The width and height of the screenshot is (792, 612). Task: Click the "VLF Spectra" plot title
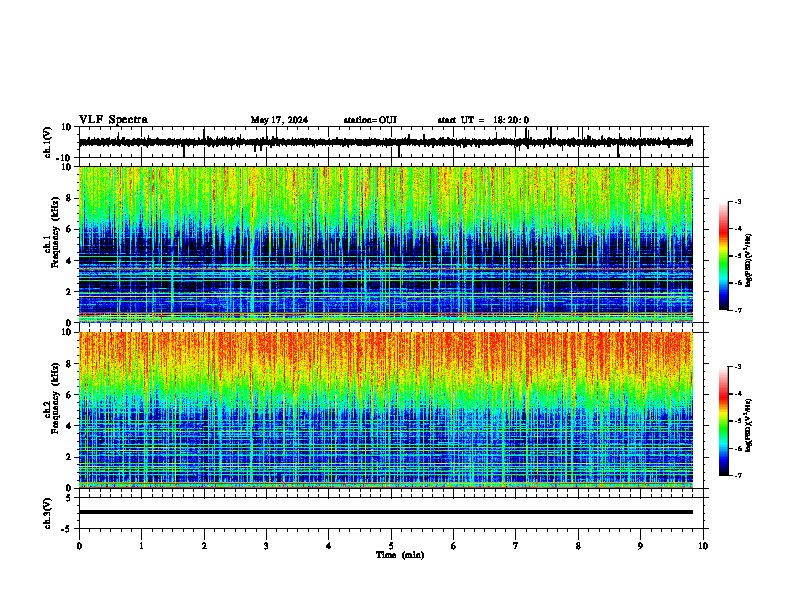coord(113,120)
